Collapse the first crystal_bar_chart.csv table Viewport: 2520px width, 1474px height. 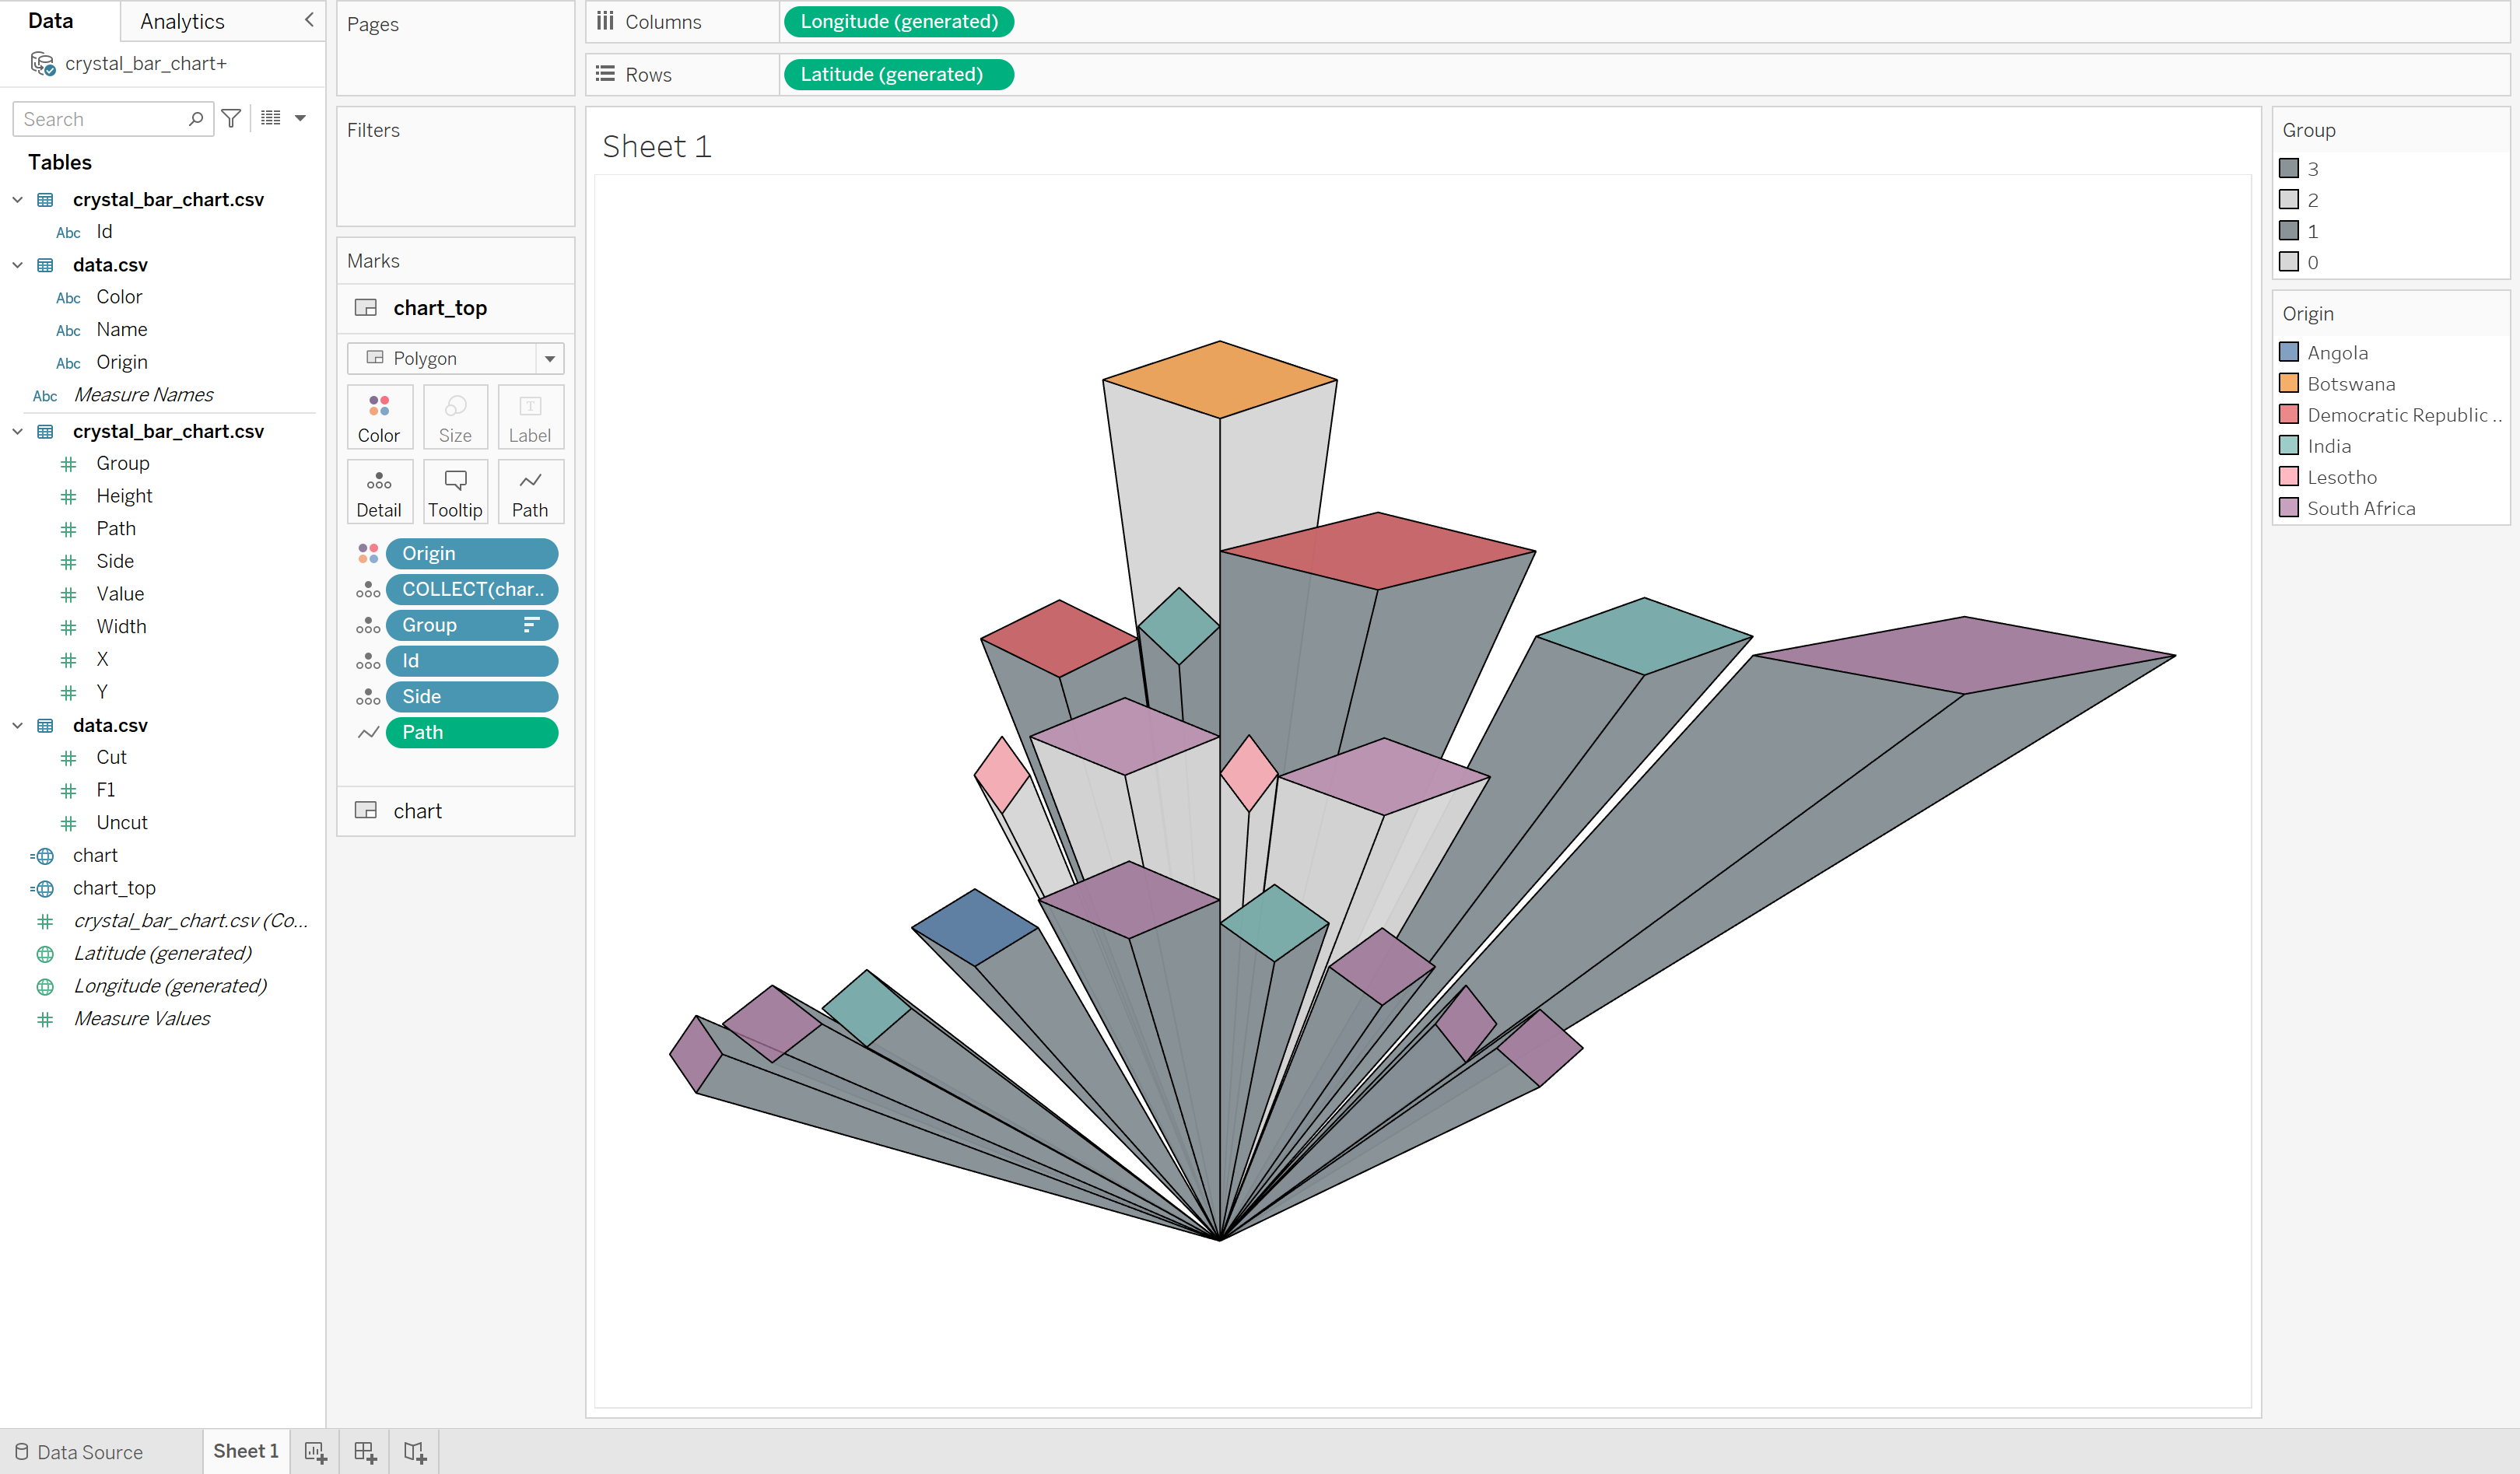tap(17, 200)
